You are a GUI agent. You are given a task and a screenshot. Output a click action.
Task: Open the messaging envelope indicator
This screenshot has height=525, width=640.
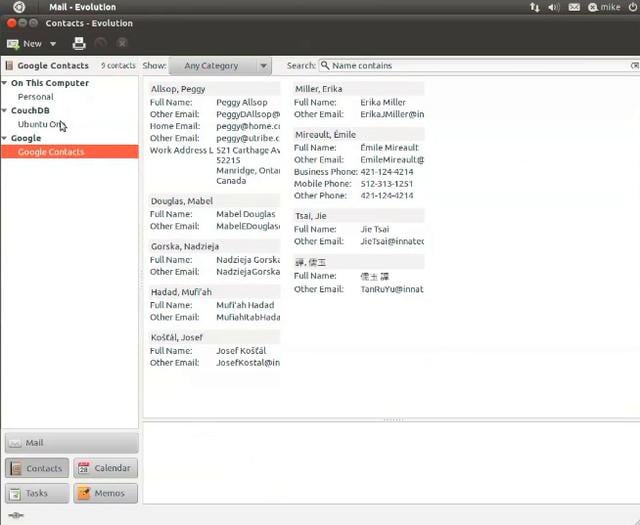[574, 7]
